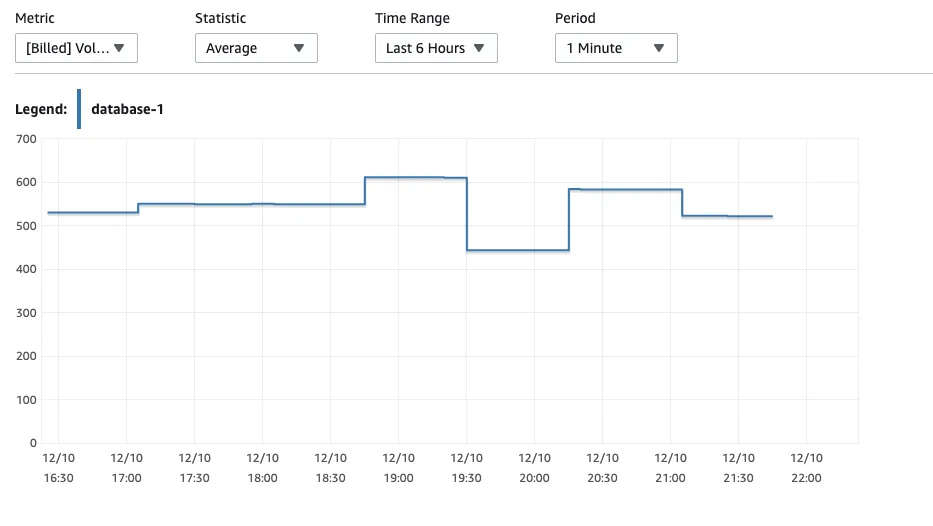Click the arrow icon in Time Range dropdown
The height and width of the screenshot is (526, 933).
click(479, 48)
